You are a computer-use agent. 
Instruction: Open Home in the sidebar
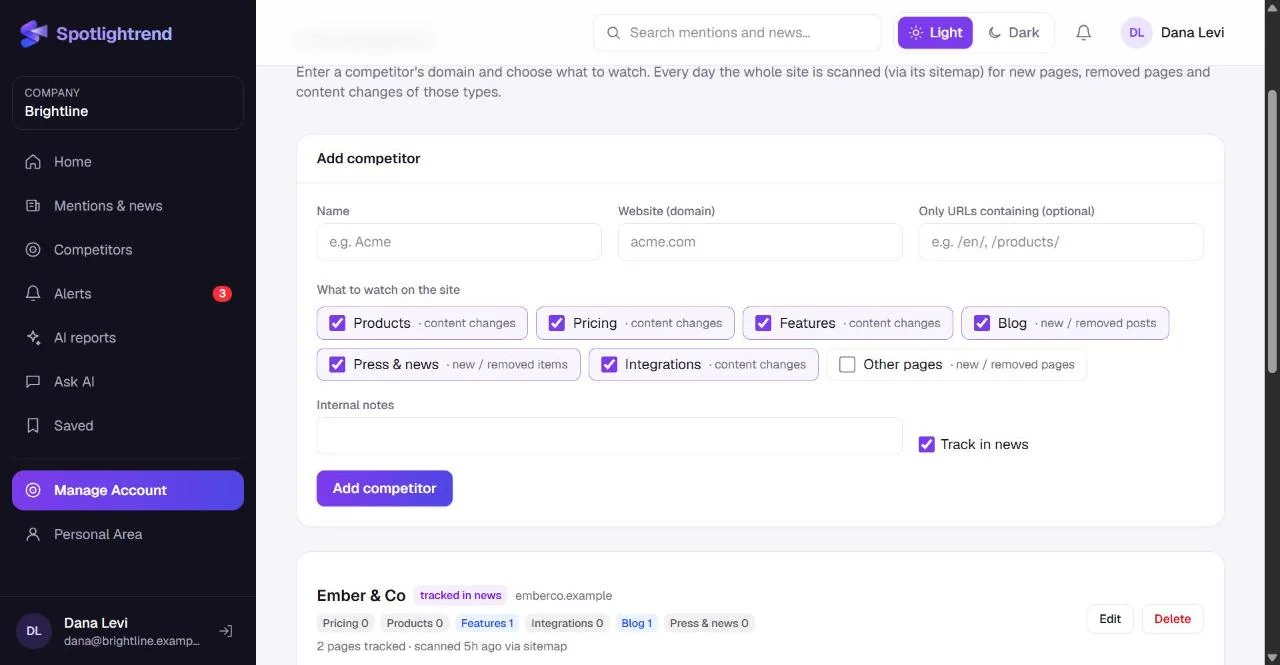tap(128, 162)
